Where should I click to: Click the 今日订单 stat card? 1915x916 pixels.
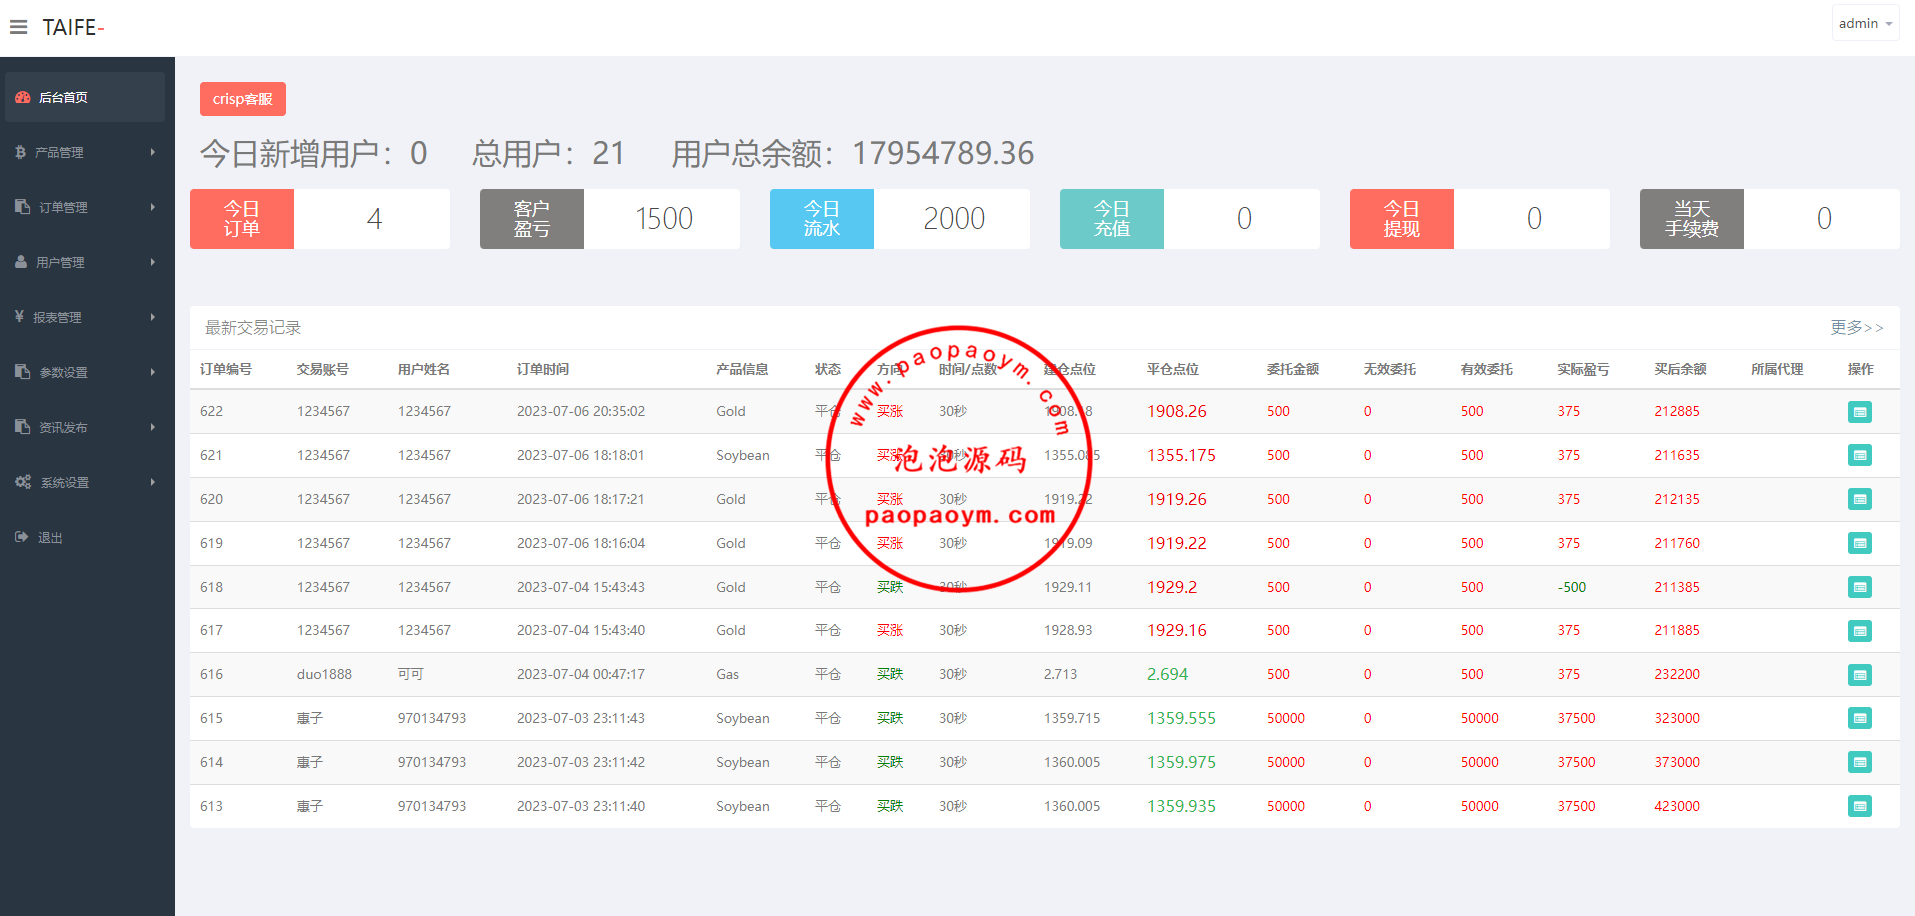tap(242, 219)
